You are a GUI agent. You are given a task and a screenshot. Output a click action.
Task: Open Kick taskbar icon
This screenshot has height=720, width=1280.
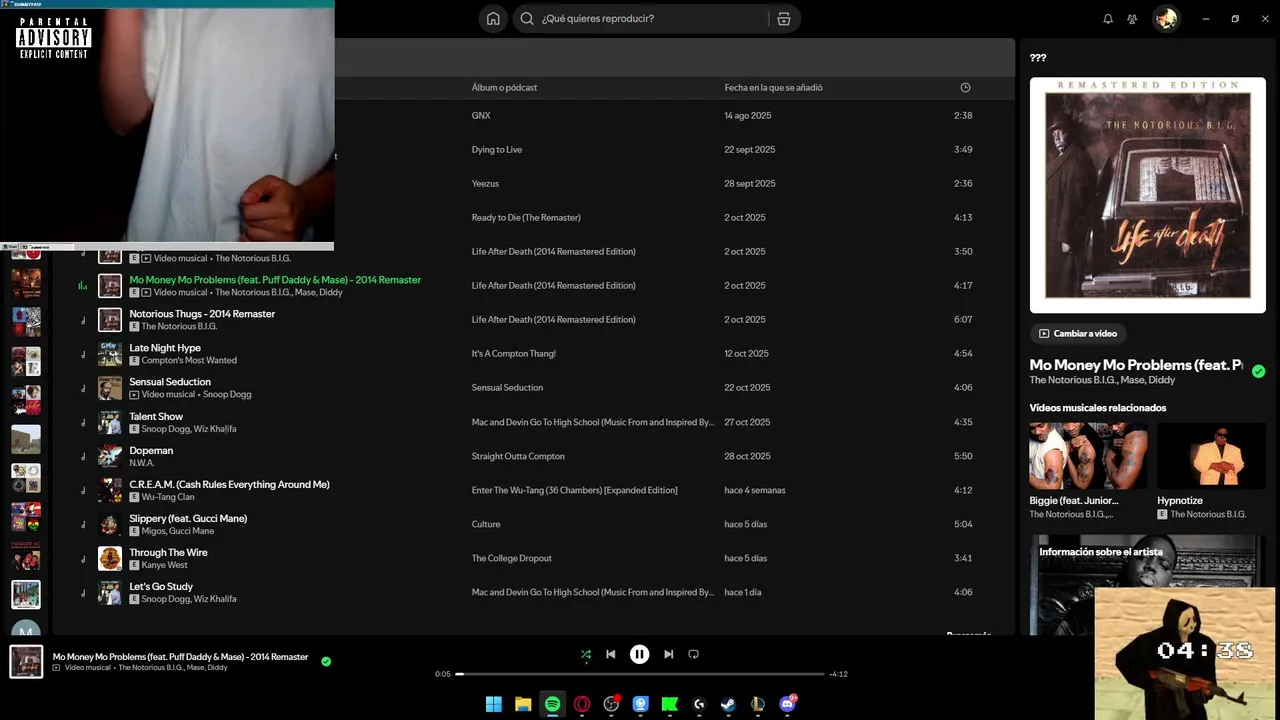tap(670, 704)
